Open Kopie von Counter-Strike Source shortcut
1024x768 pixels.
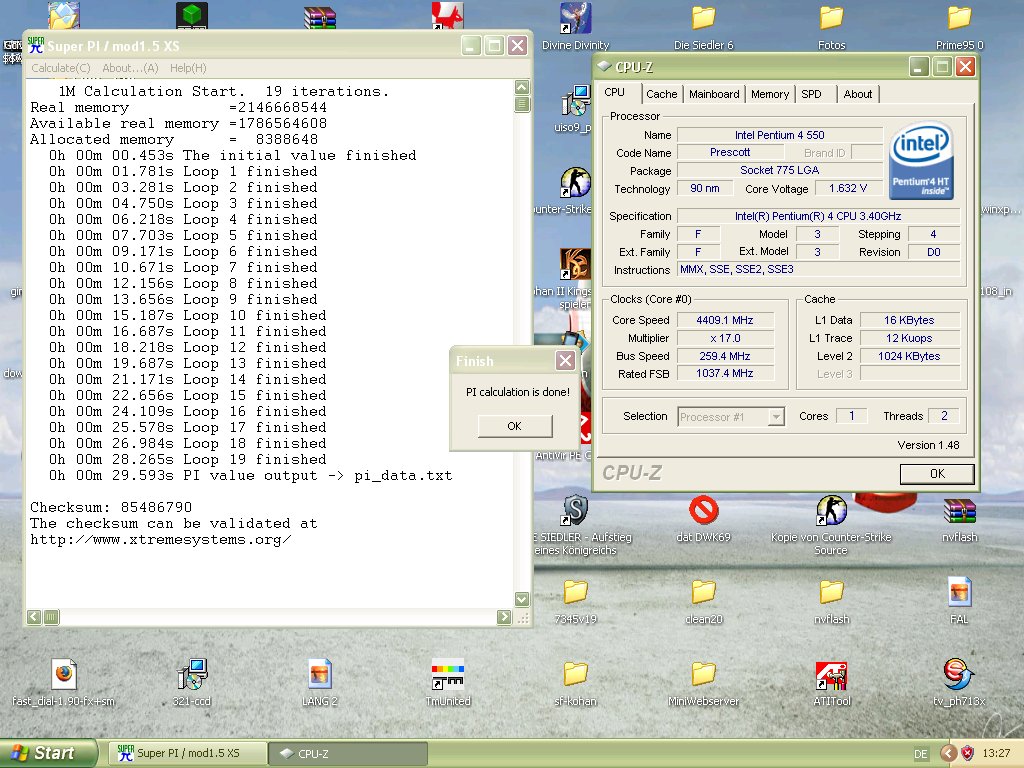831,510
